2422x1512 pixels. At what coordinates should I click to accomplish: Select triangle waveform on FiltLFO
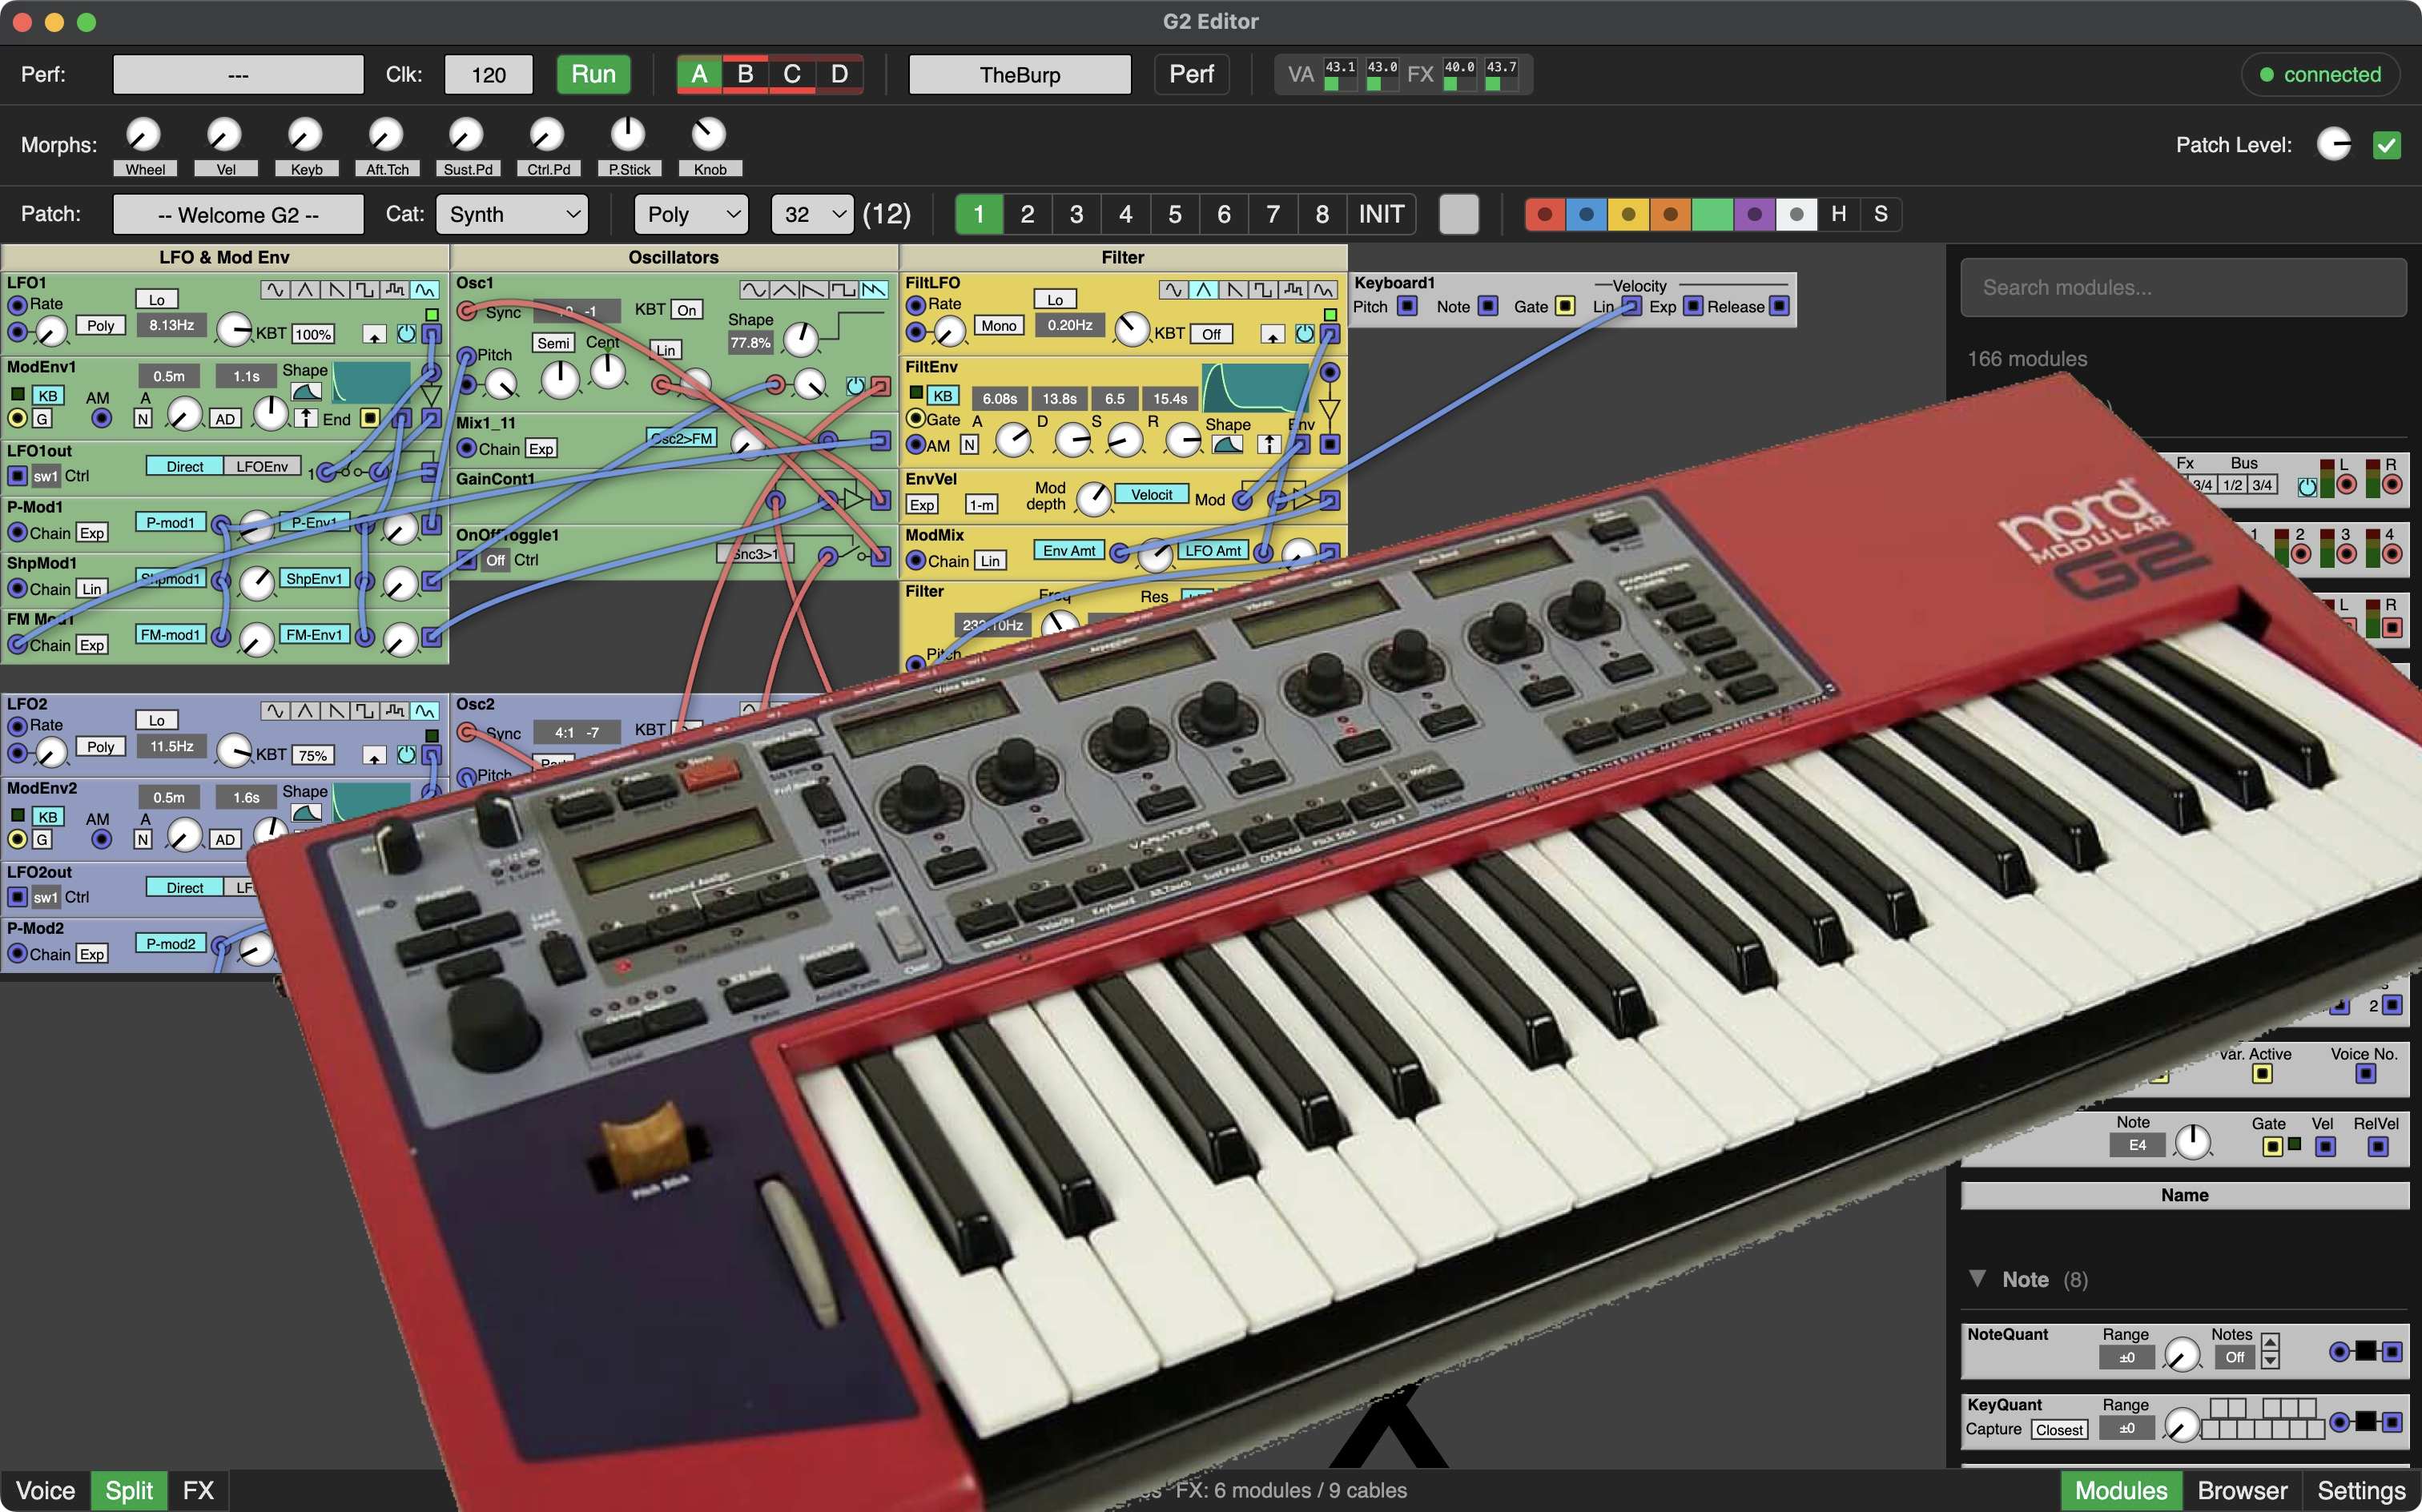pyautogui.click(x=1203, y=290)
